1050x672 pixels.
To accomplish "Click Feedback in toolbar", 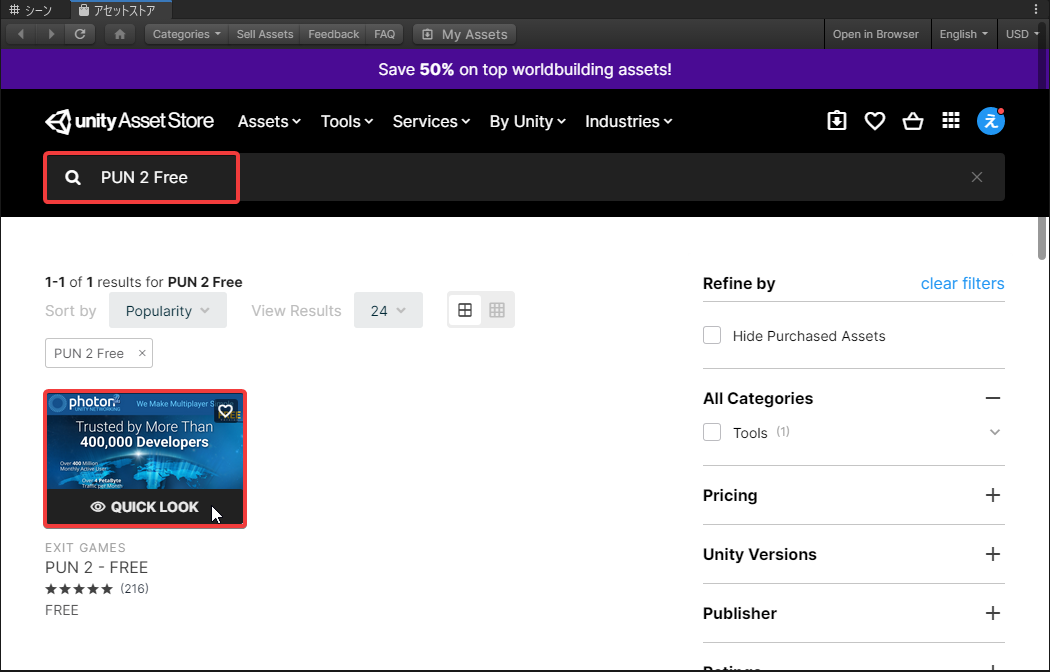I will pos(333,34).
